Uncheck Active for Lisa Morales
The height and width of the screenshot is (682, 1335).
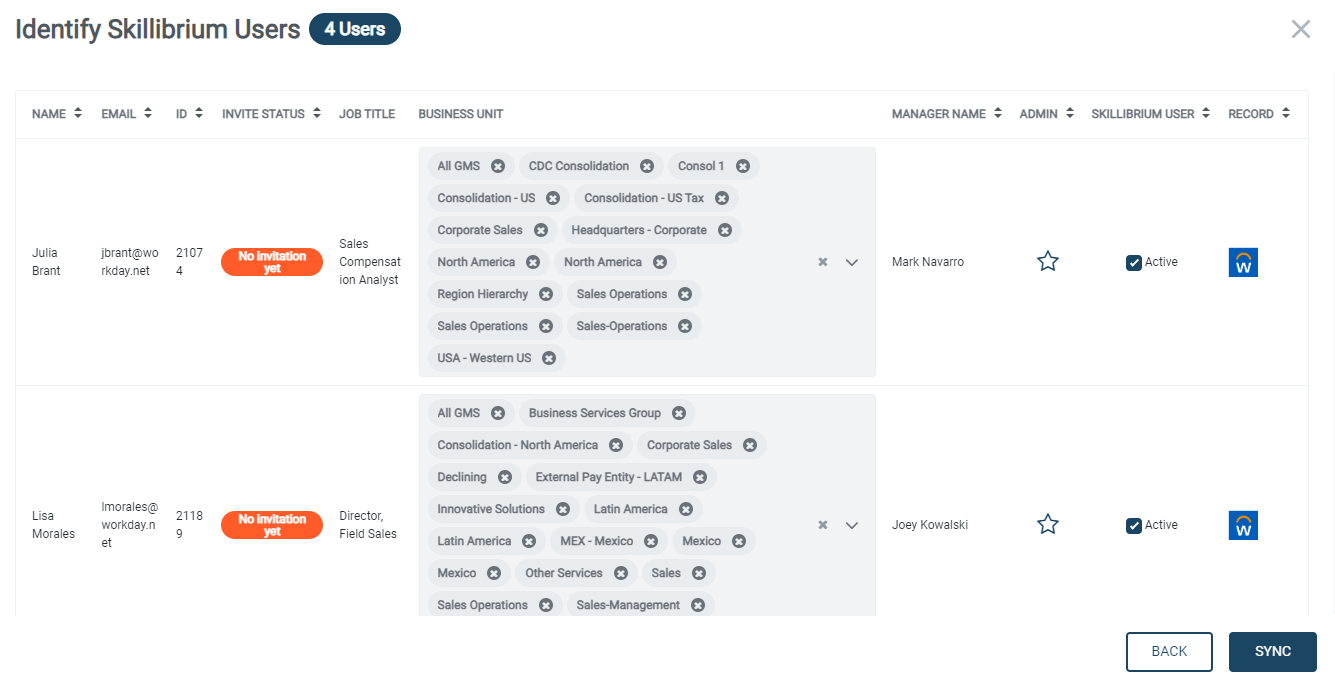click(x=1134, y=526)
